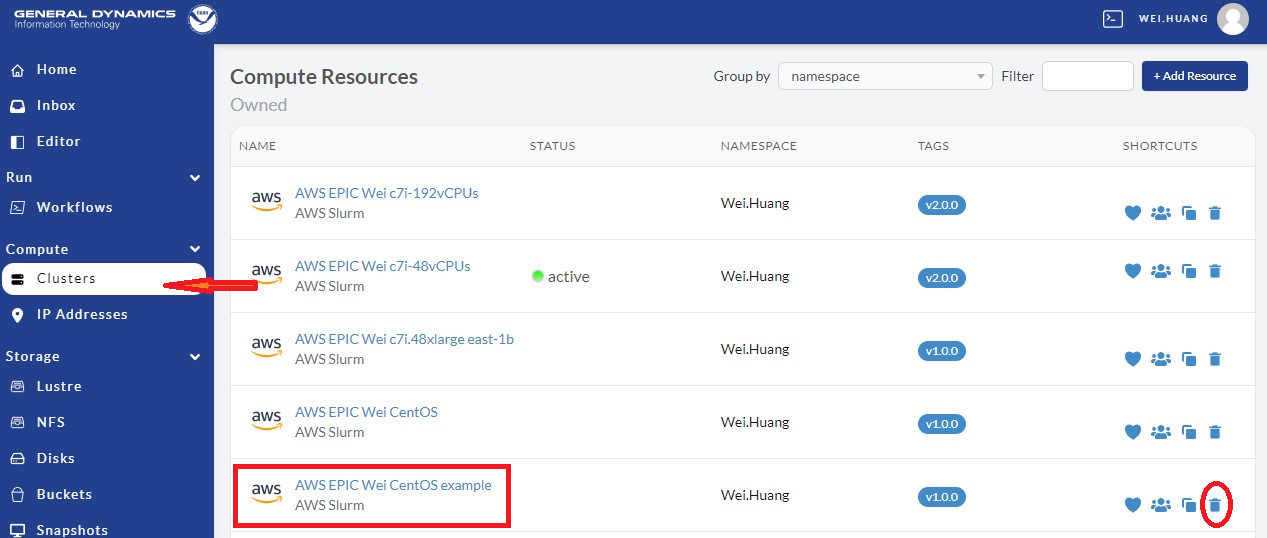
Task: Click share icon in AWS EPIC Wei CentOS row
Action: pos(1161,432)
